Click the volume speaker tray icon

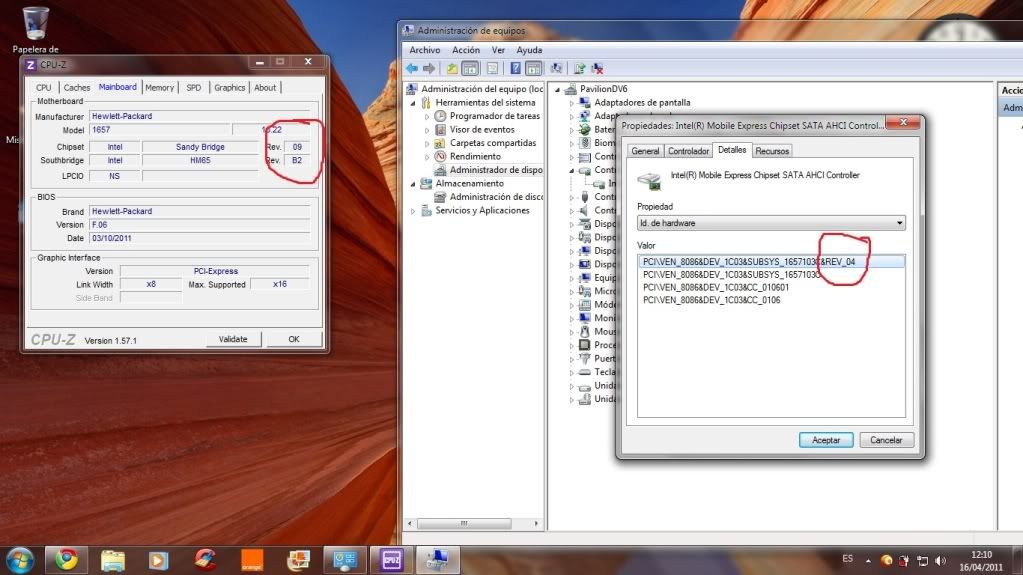coord(940,561)
